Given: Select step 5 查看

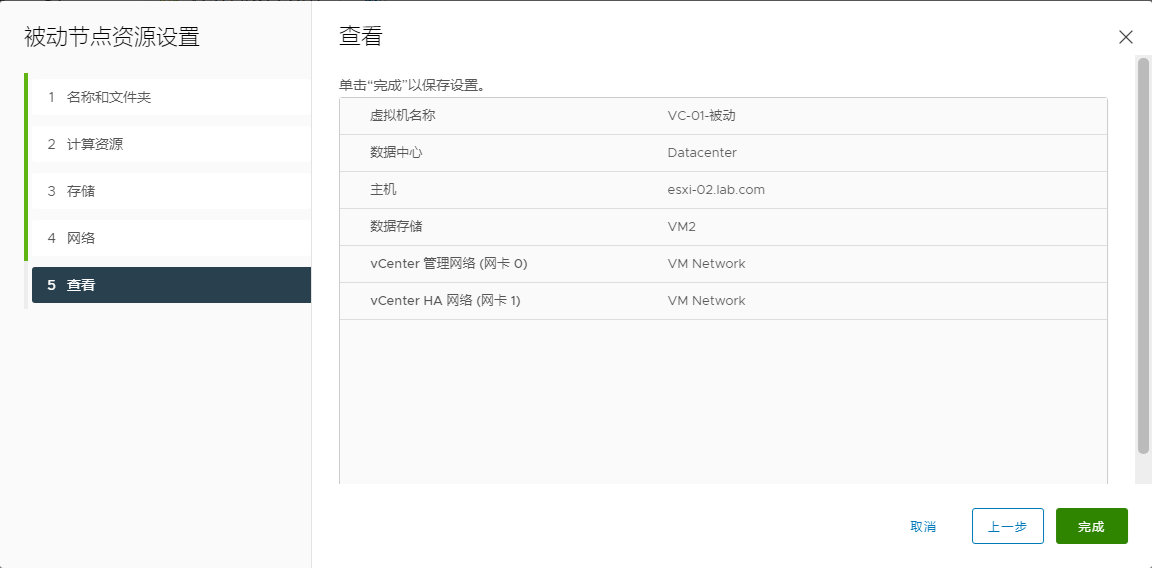Looking at the screenshot, I should coord(171,285).
